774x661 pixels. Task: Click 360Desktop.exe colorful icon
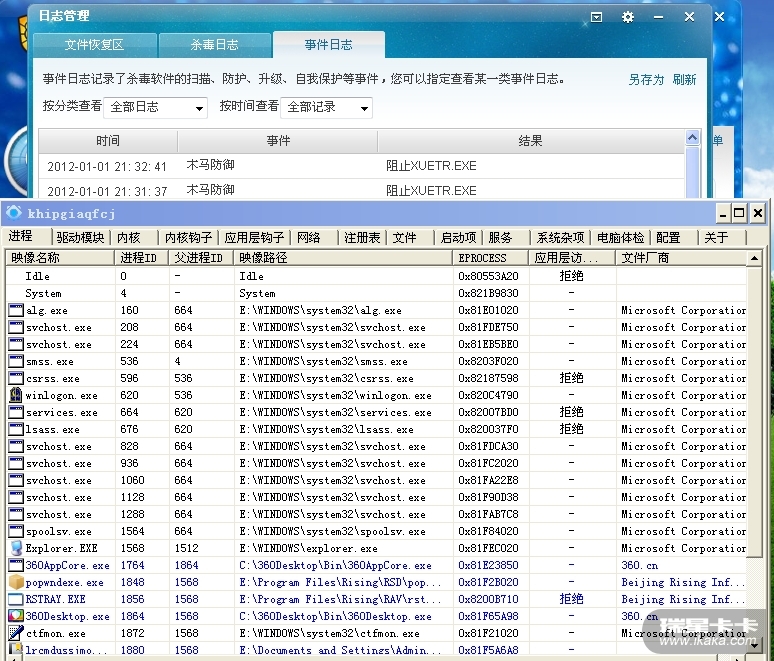click(16, 616)
